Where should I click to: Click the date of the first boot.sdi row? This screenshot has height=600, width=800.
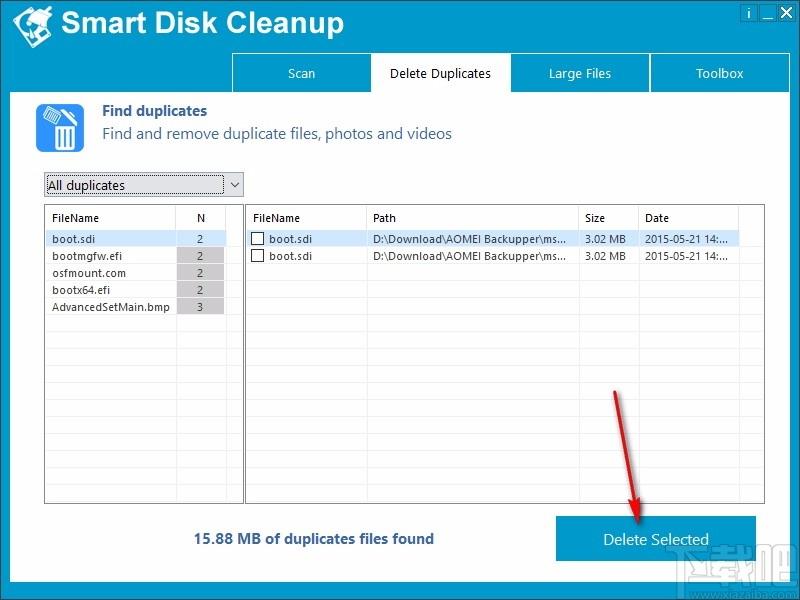pos(686,239)
